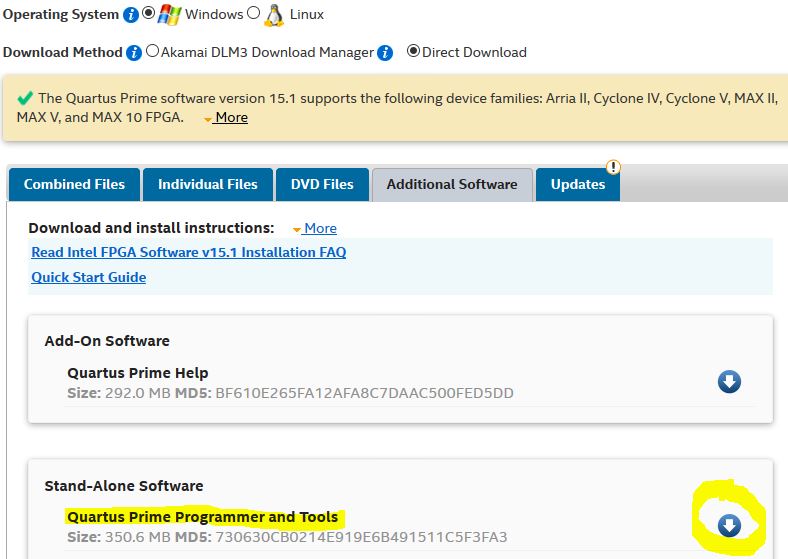Click the Quartus Prime Help title

(x=138, y=373)
